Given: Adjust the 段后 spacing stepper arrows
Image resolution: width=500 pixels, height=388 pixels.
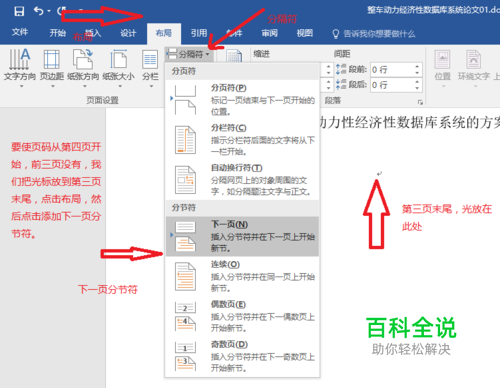Looking at the screenshot, I should click(417, 85).
